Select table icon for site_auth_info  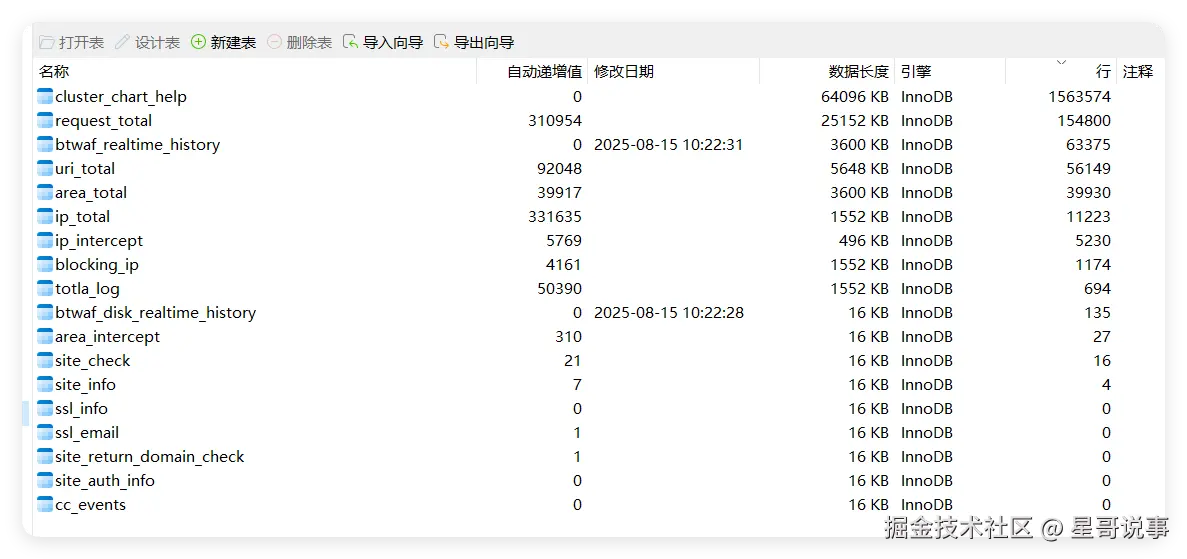45,481
